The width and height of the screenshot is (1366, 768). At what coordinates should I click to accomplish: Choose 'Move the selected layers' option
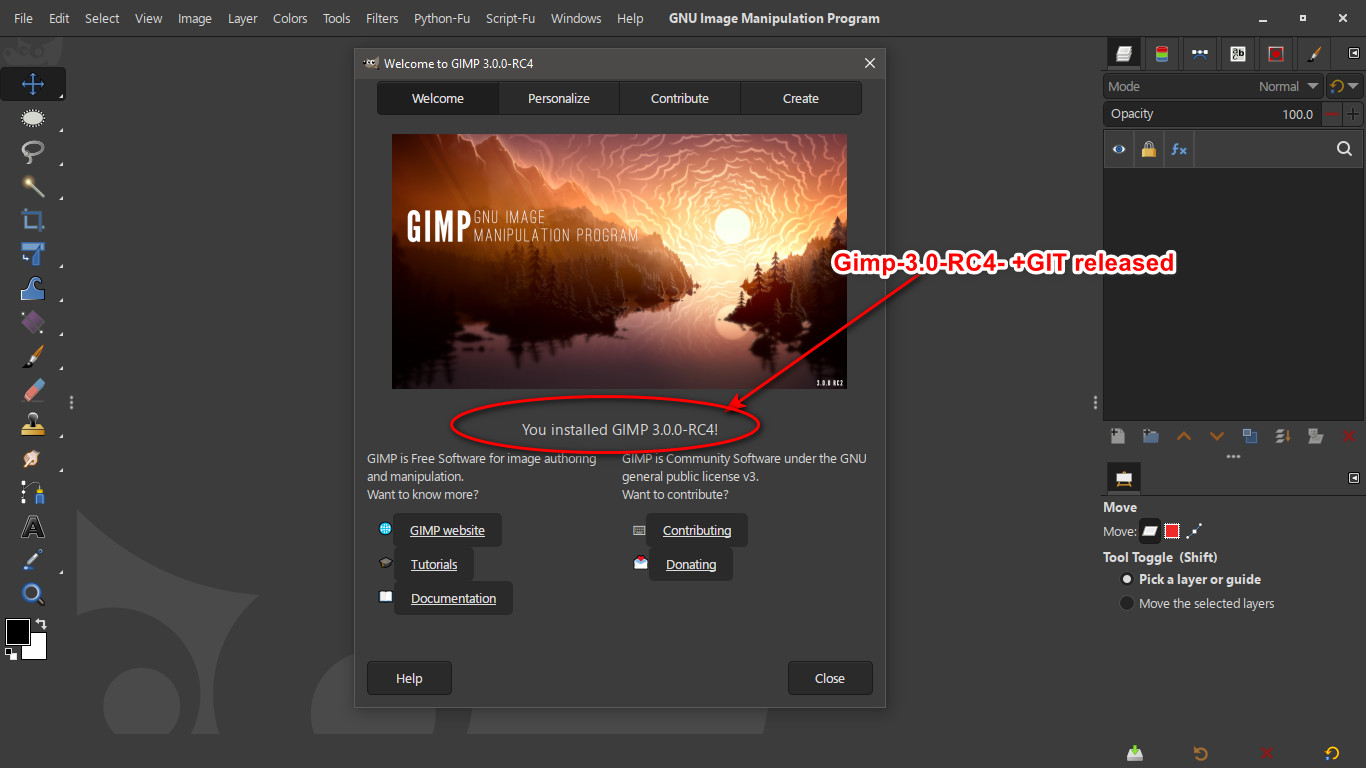point(1197,603)
